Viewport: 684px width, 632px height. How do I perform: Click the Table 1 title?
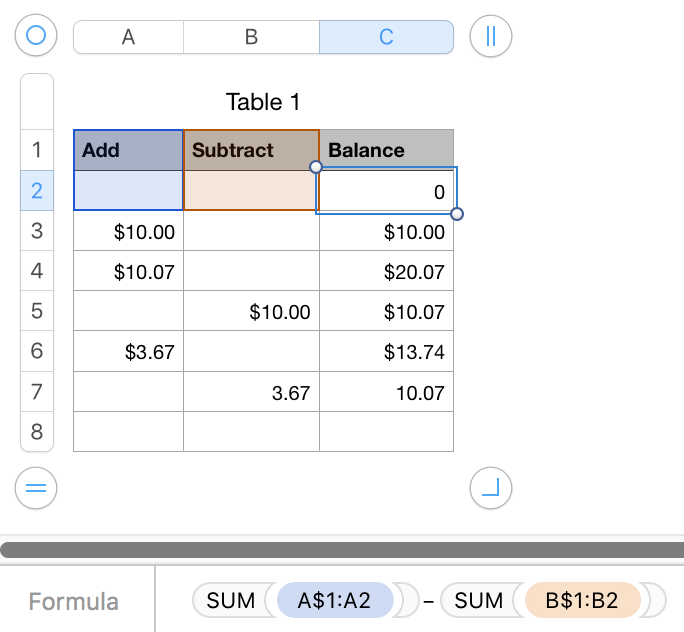[x=263, y=102]
